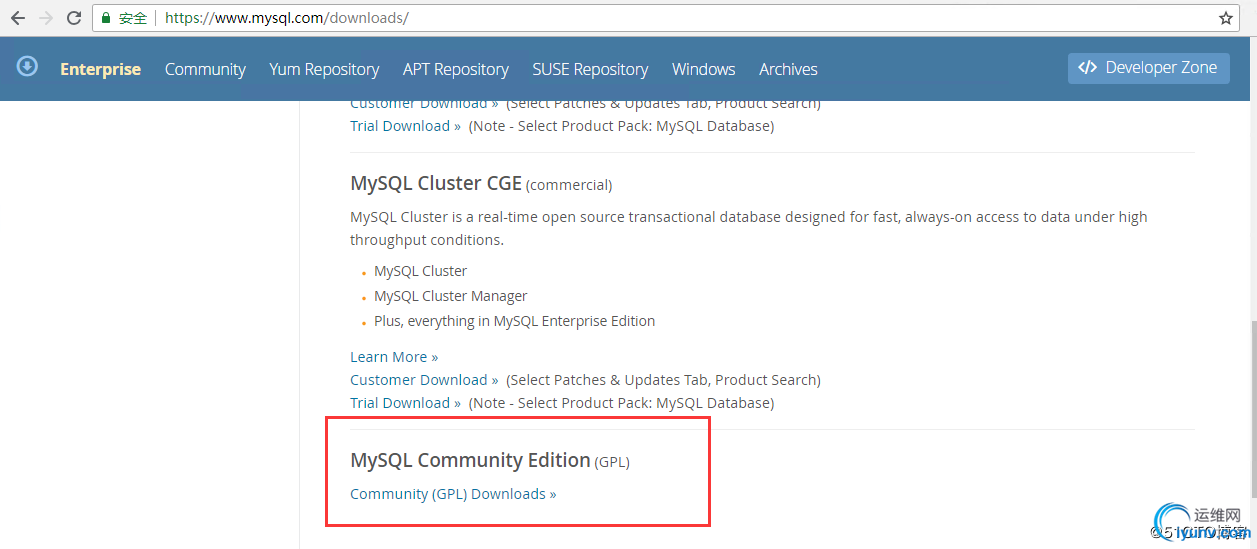
Task: Click the browser Back arrow
Action: click(x=18, y=18)
